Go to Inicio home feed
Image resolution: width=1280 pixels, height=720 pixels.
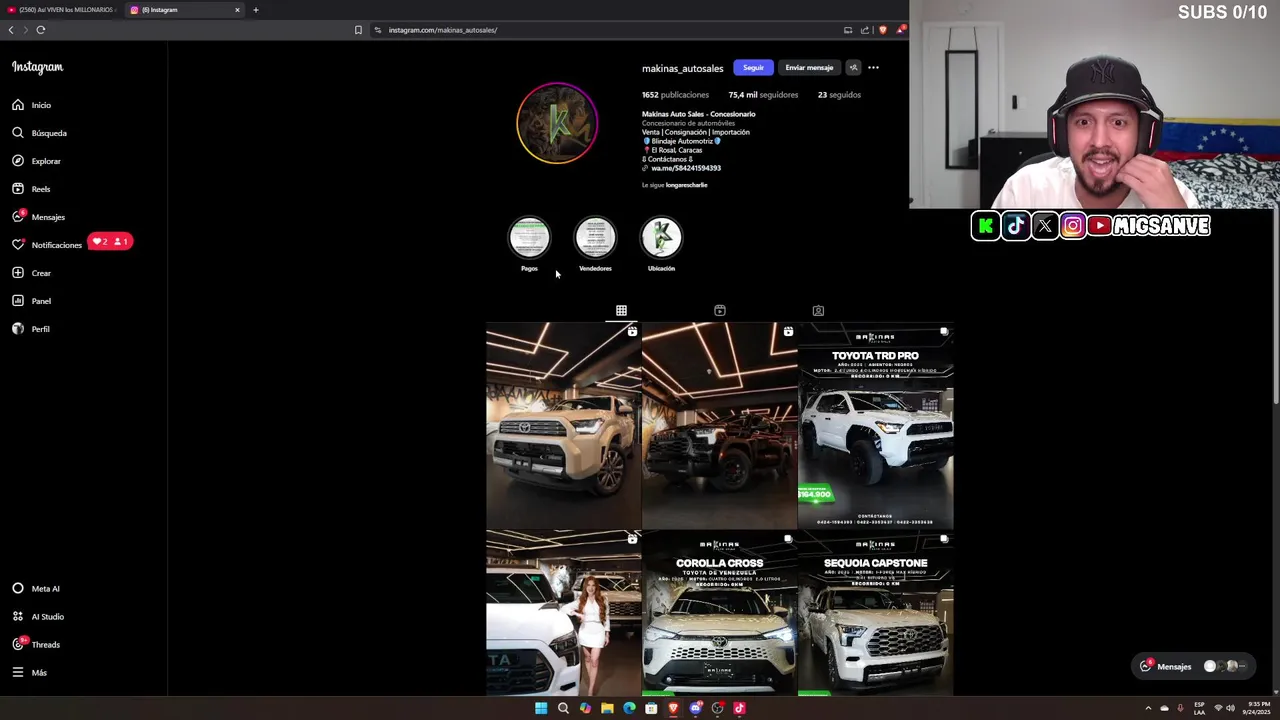click(31, 105)
